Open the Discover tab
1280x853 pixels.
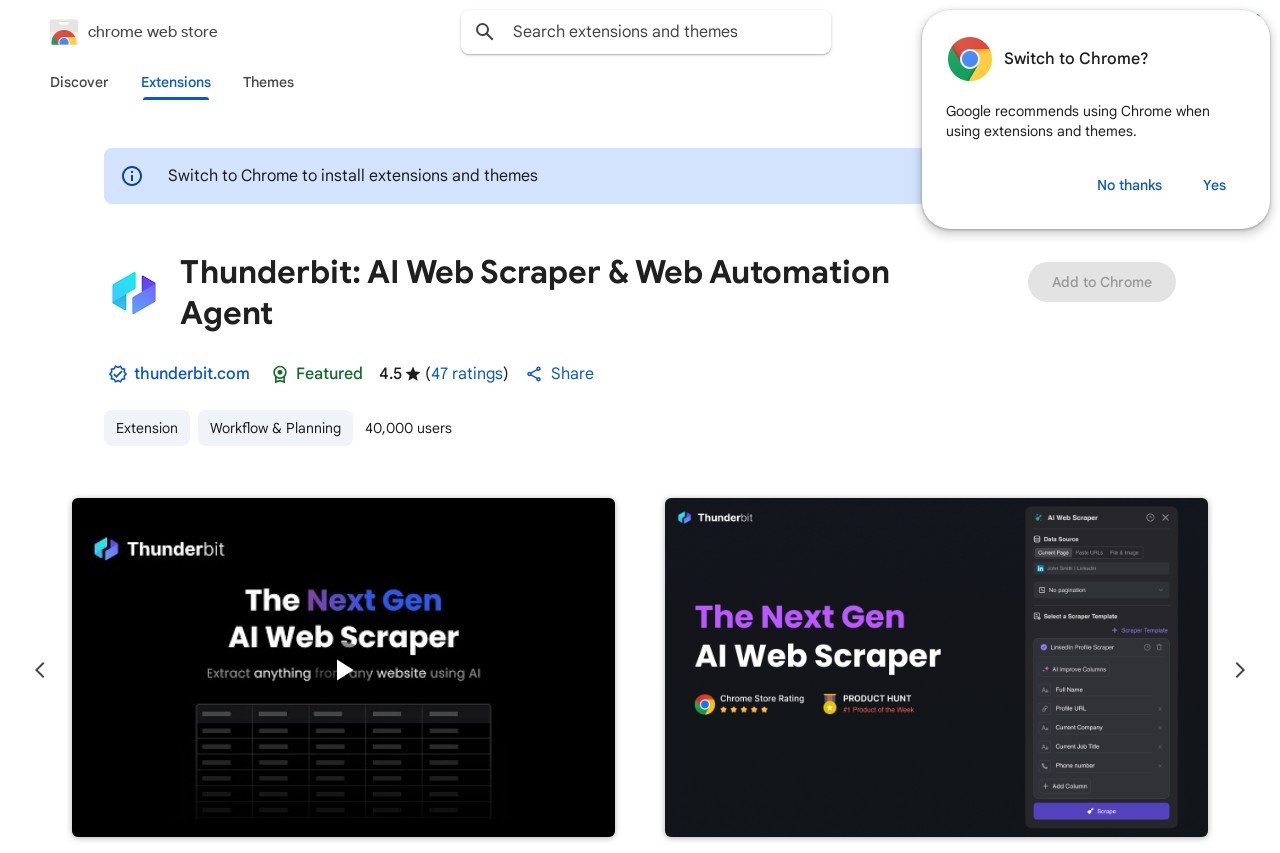(79, 82)
